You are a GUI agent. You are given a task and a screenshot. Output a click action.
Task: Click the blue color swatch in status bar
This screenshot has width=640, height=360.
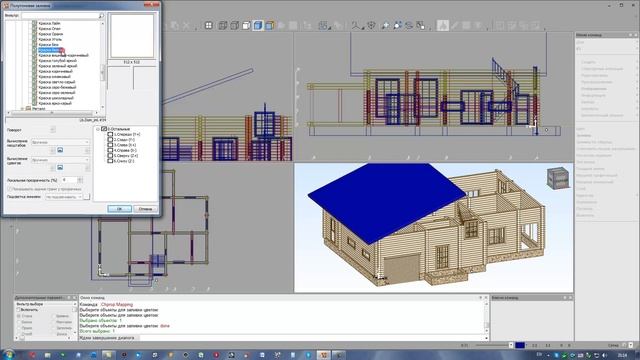[520, 345]
